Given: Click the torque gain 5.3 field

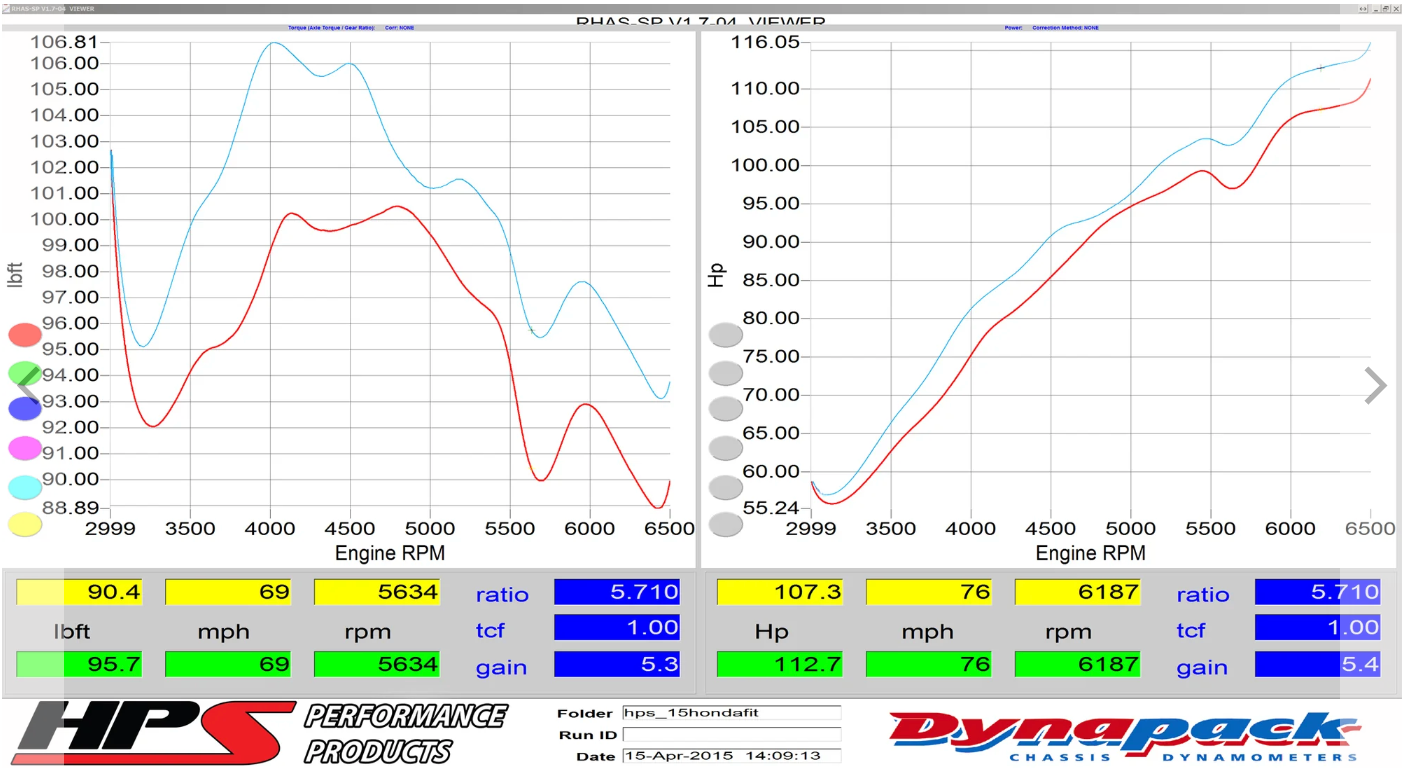Looking at the screenshot, I should coord(617,664).
